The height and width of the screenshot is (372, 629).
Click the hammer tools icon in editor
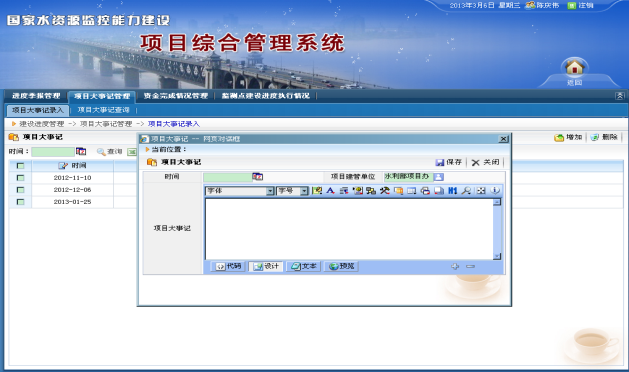click(384, 191)
